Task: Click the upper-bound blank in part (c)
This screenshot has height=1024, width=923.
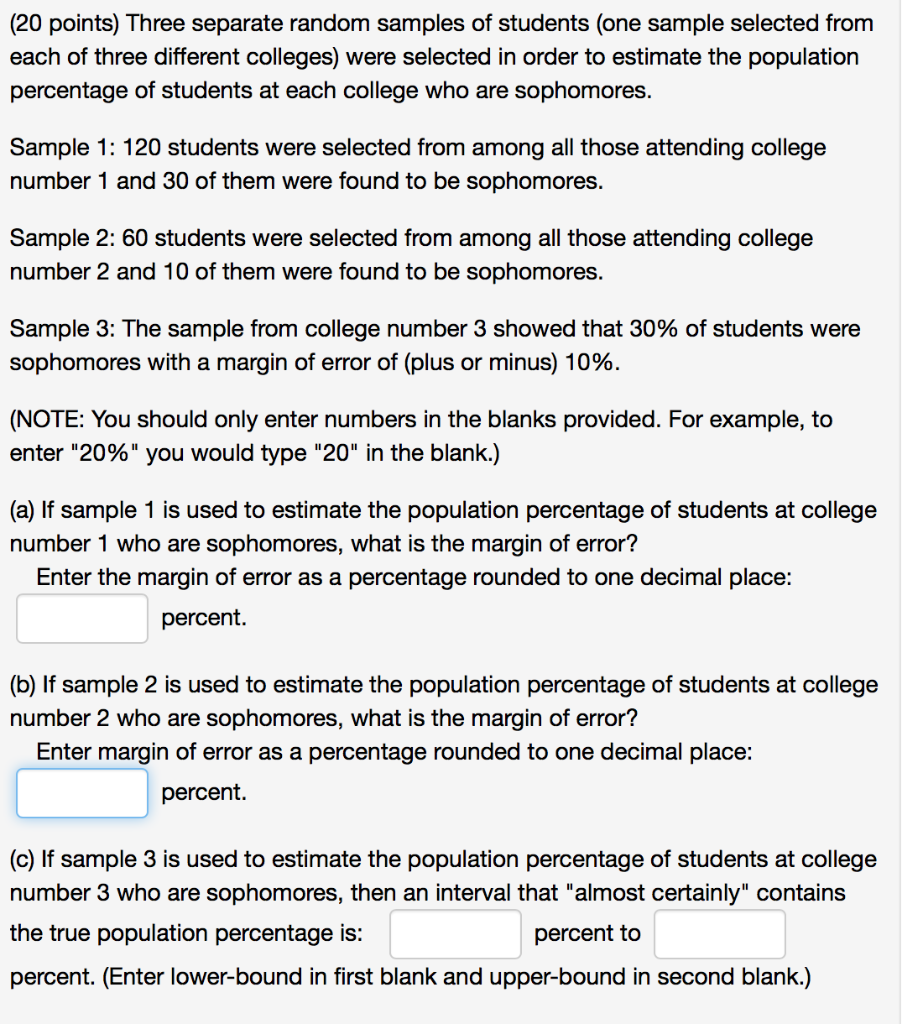Action: click(719, 933)
